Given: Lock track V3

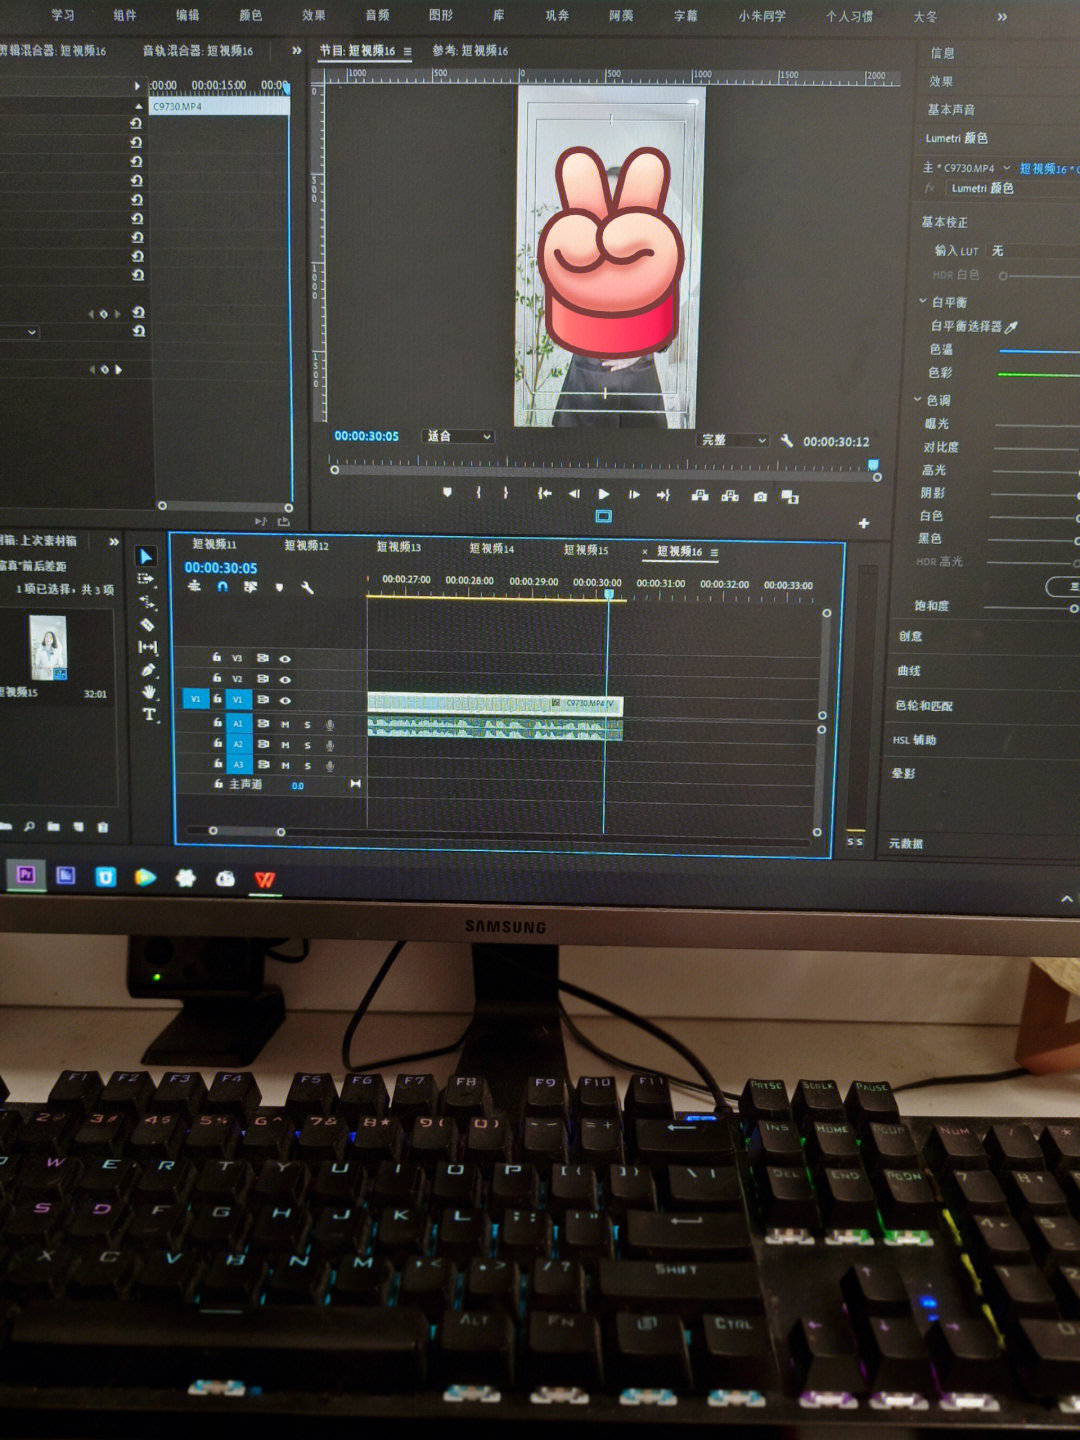Looking at the screenshot, I should pos(216,658).
